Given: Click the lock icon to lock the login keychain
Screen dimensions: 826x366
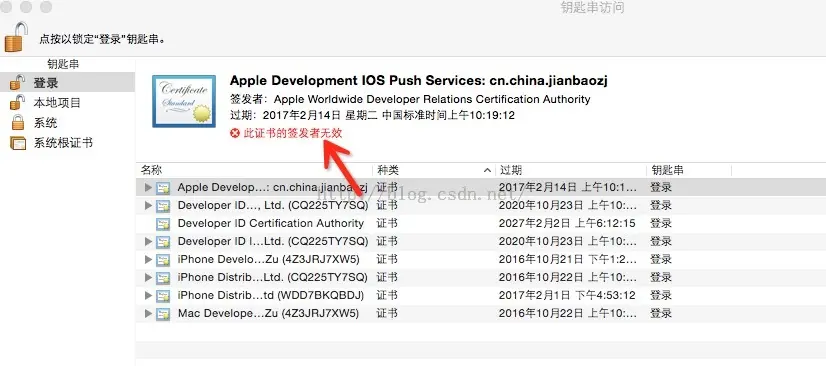Looking at the screenshot, I should (16, 37).
